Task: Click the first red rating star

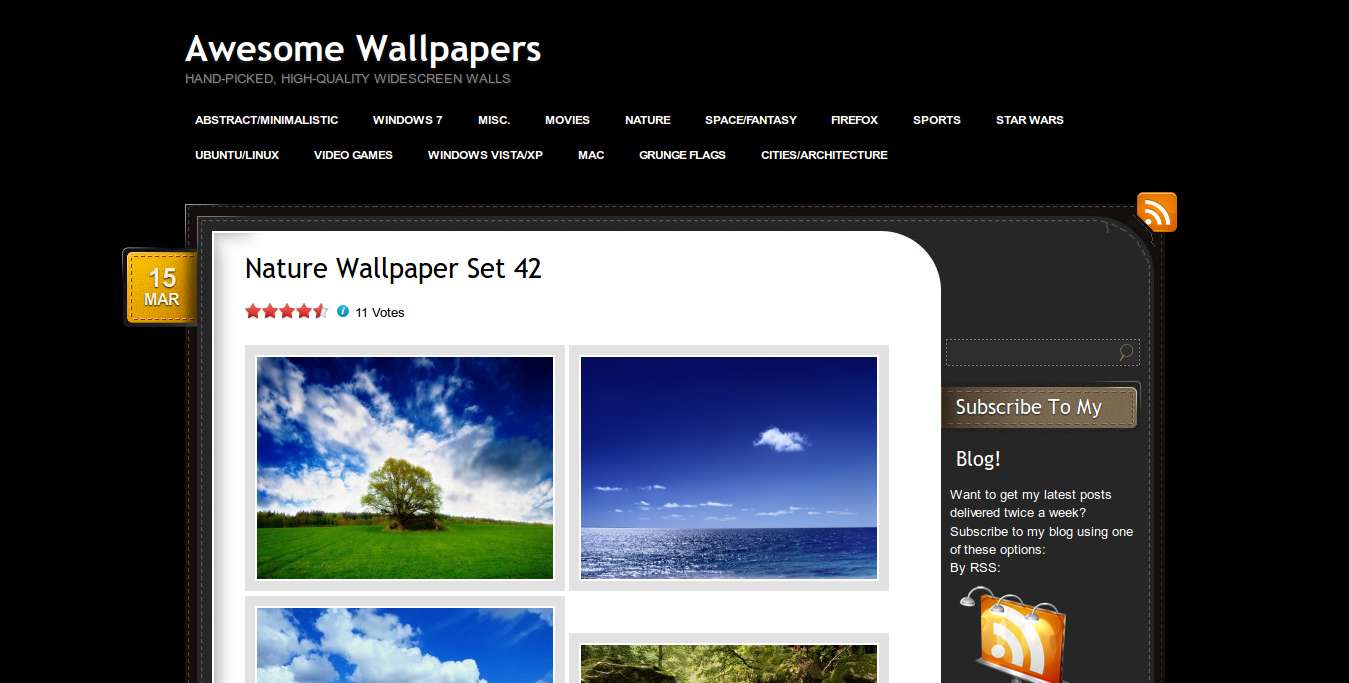Action: click(253, 311)
